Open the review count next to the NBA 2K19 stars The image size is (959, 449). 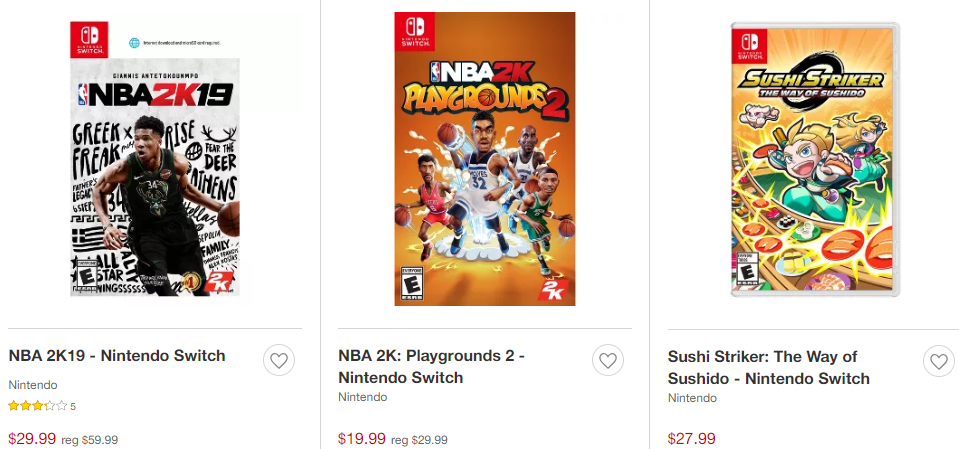click(73, 407)
